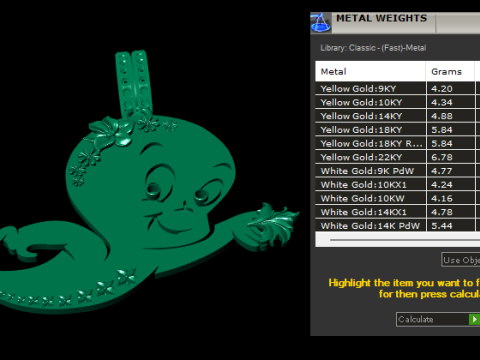This screenshot has height=360, width=480.
Task: Select the Yellow Gold:14KY row
Action: 398,116
